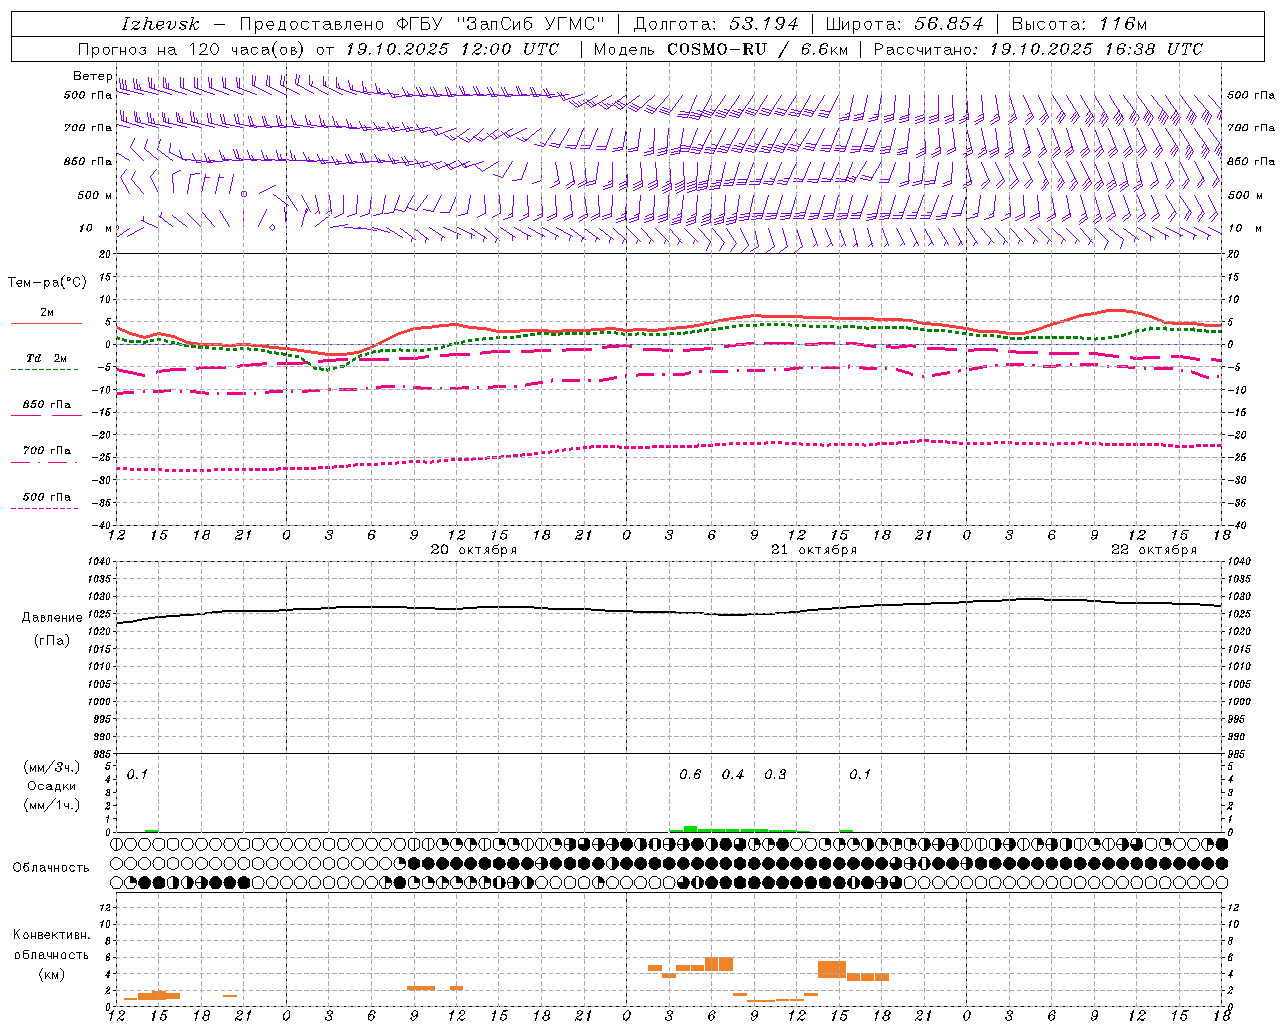
Task: Click the 21 октября date label
Action: tap(814, 550)
